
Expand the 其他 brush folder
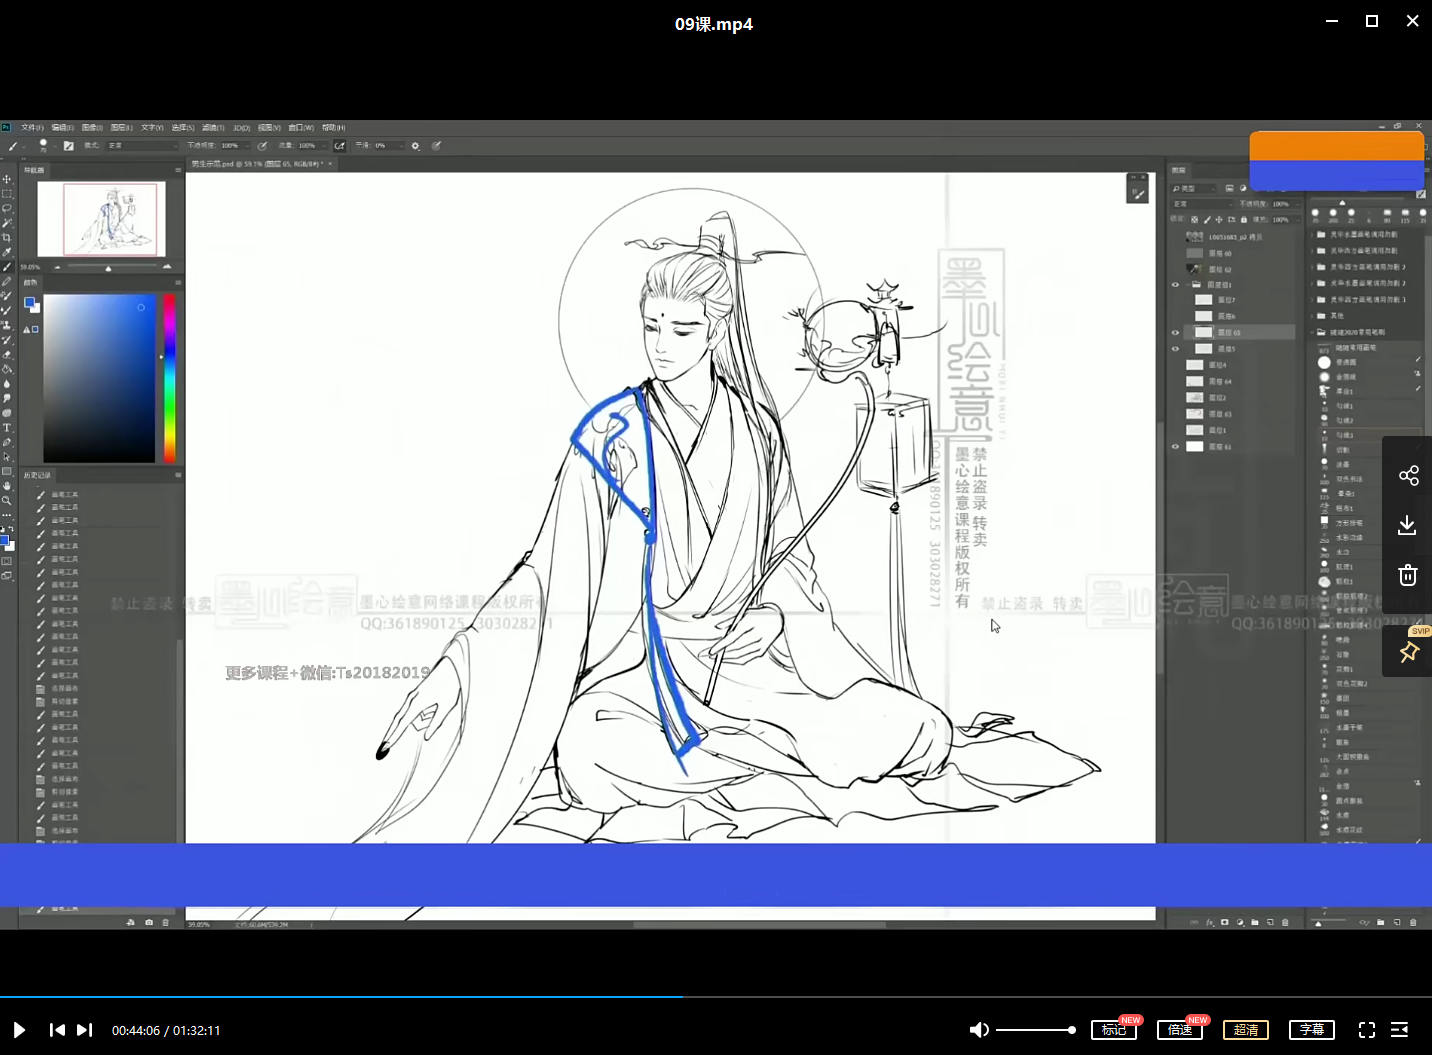click(x=1312, y=316)
